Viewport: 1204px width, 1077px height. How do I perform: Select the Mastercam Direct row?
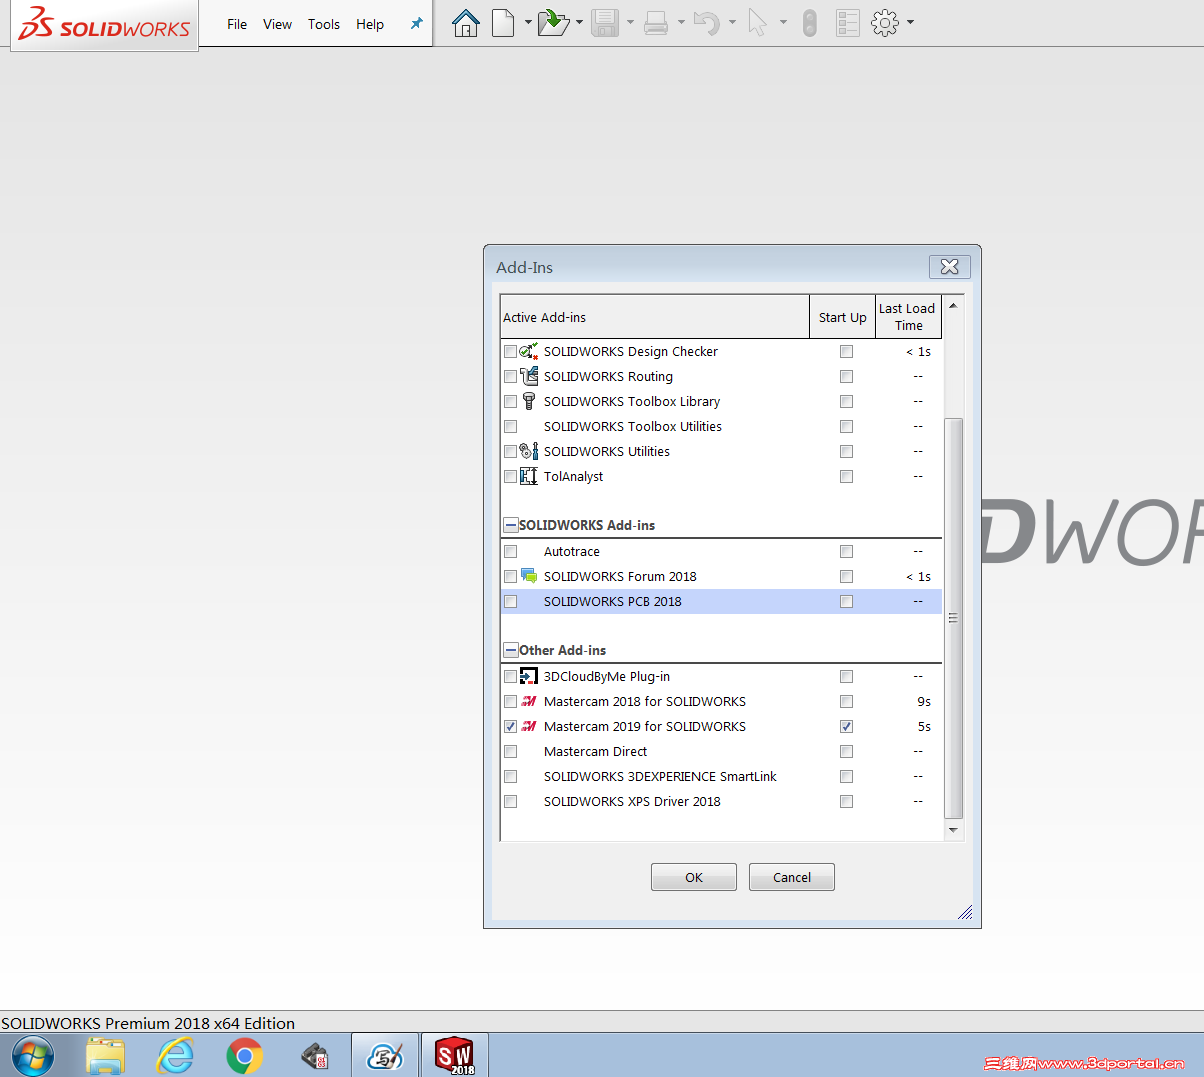(721, 752)
